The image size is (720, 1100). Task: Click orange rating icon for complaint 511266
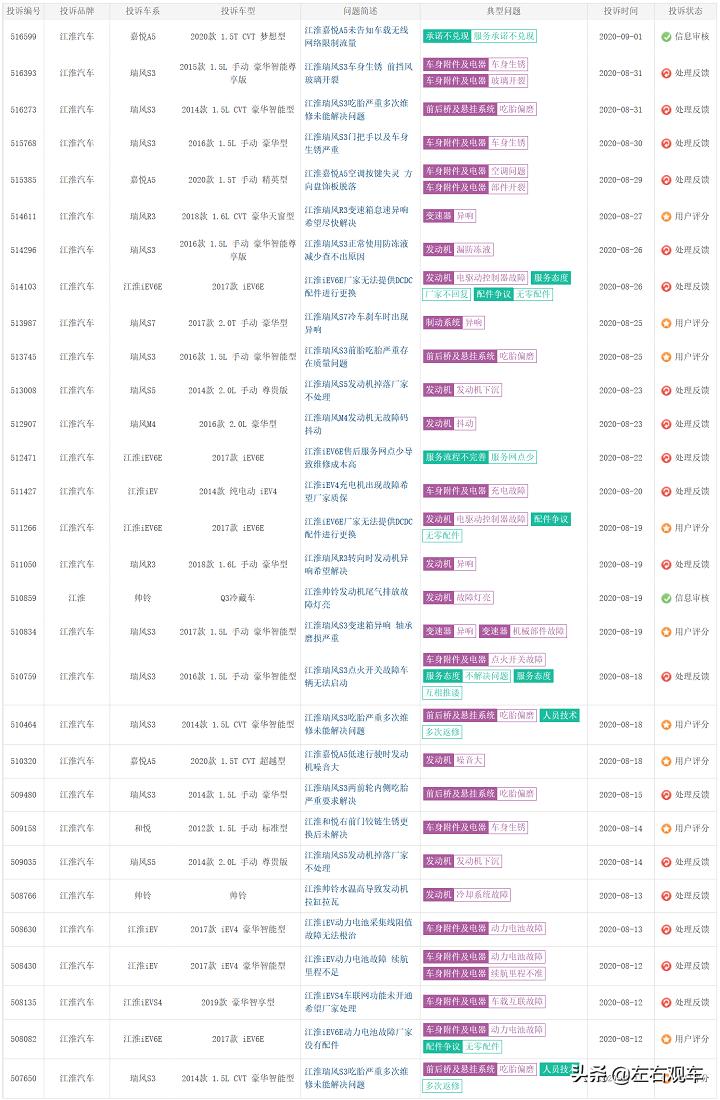666,528
